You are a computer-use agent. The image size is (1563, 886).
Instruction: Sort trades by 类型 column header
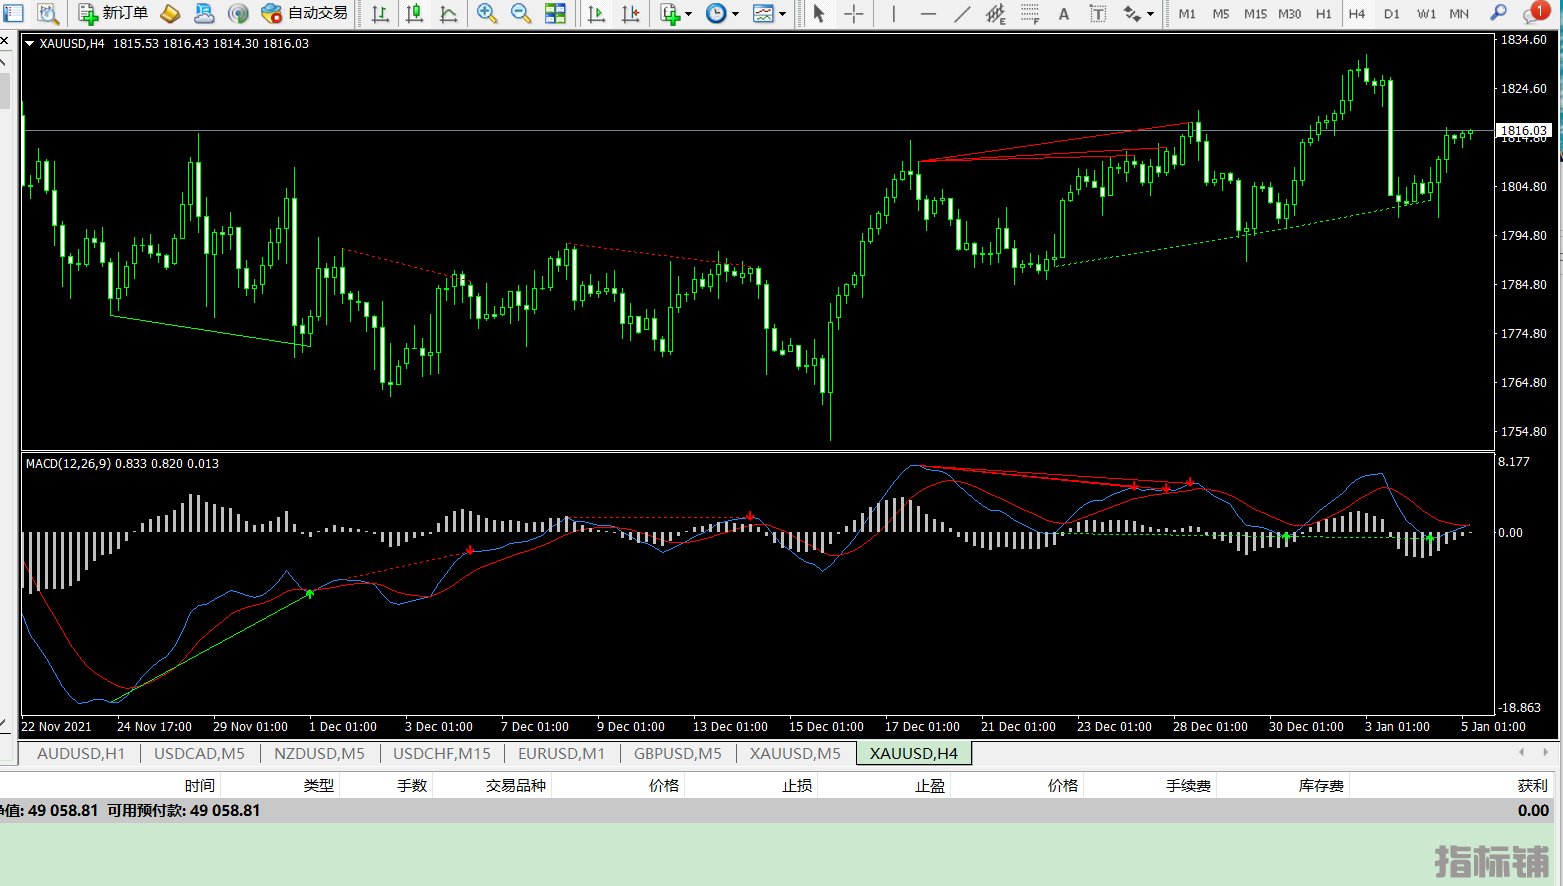(319, 785)
